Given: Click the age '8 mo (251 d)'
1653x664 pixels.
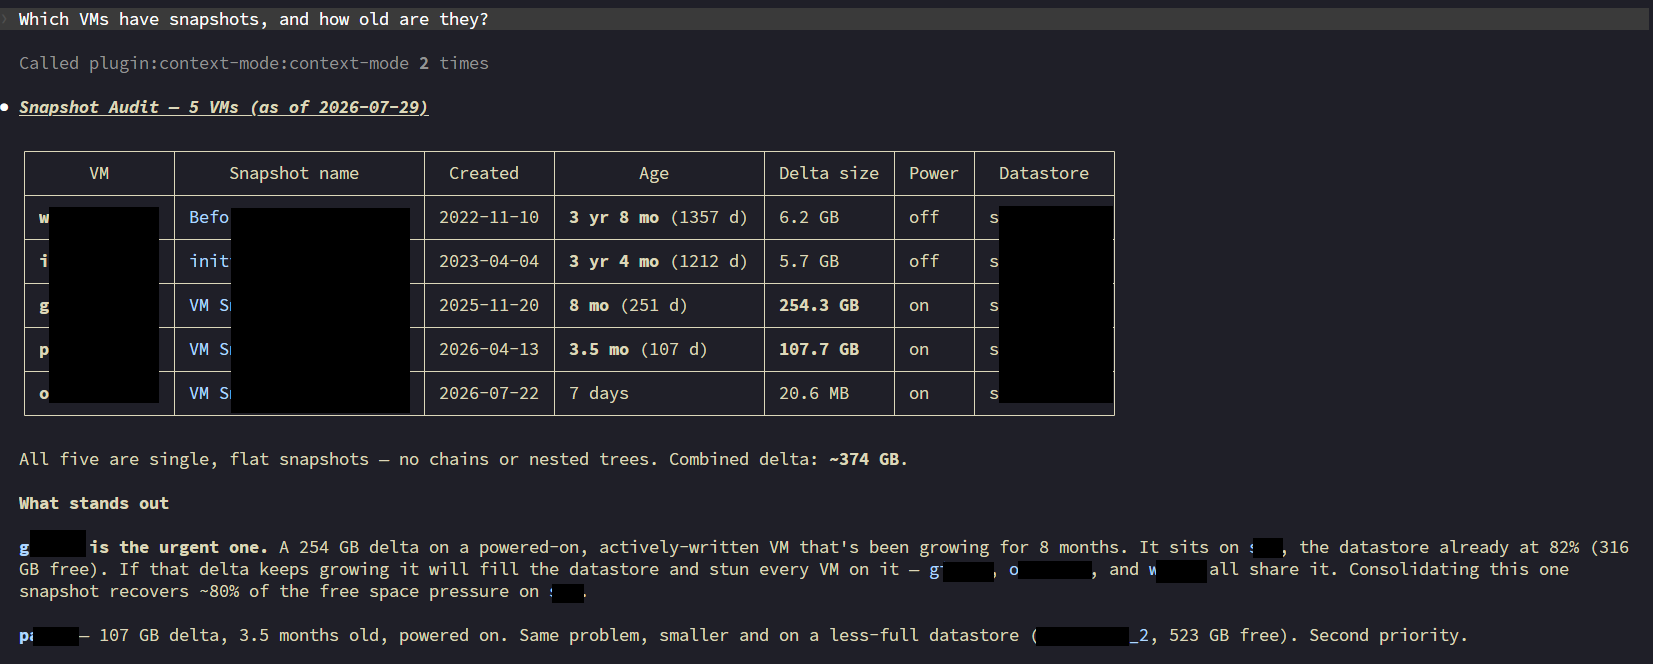Looking at the screenshot, I should (x=628, y=305).
